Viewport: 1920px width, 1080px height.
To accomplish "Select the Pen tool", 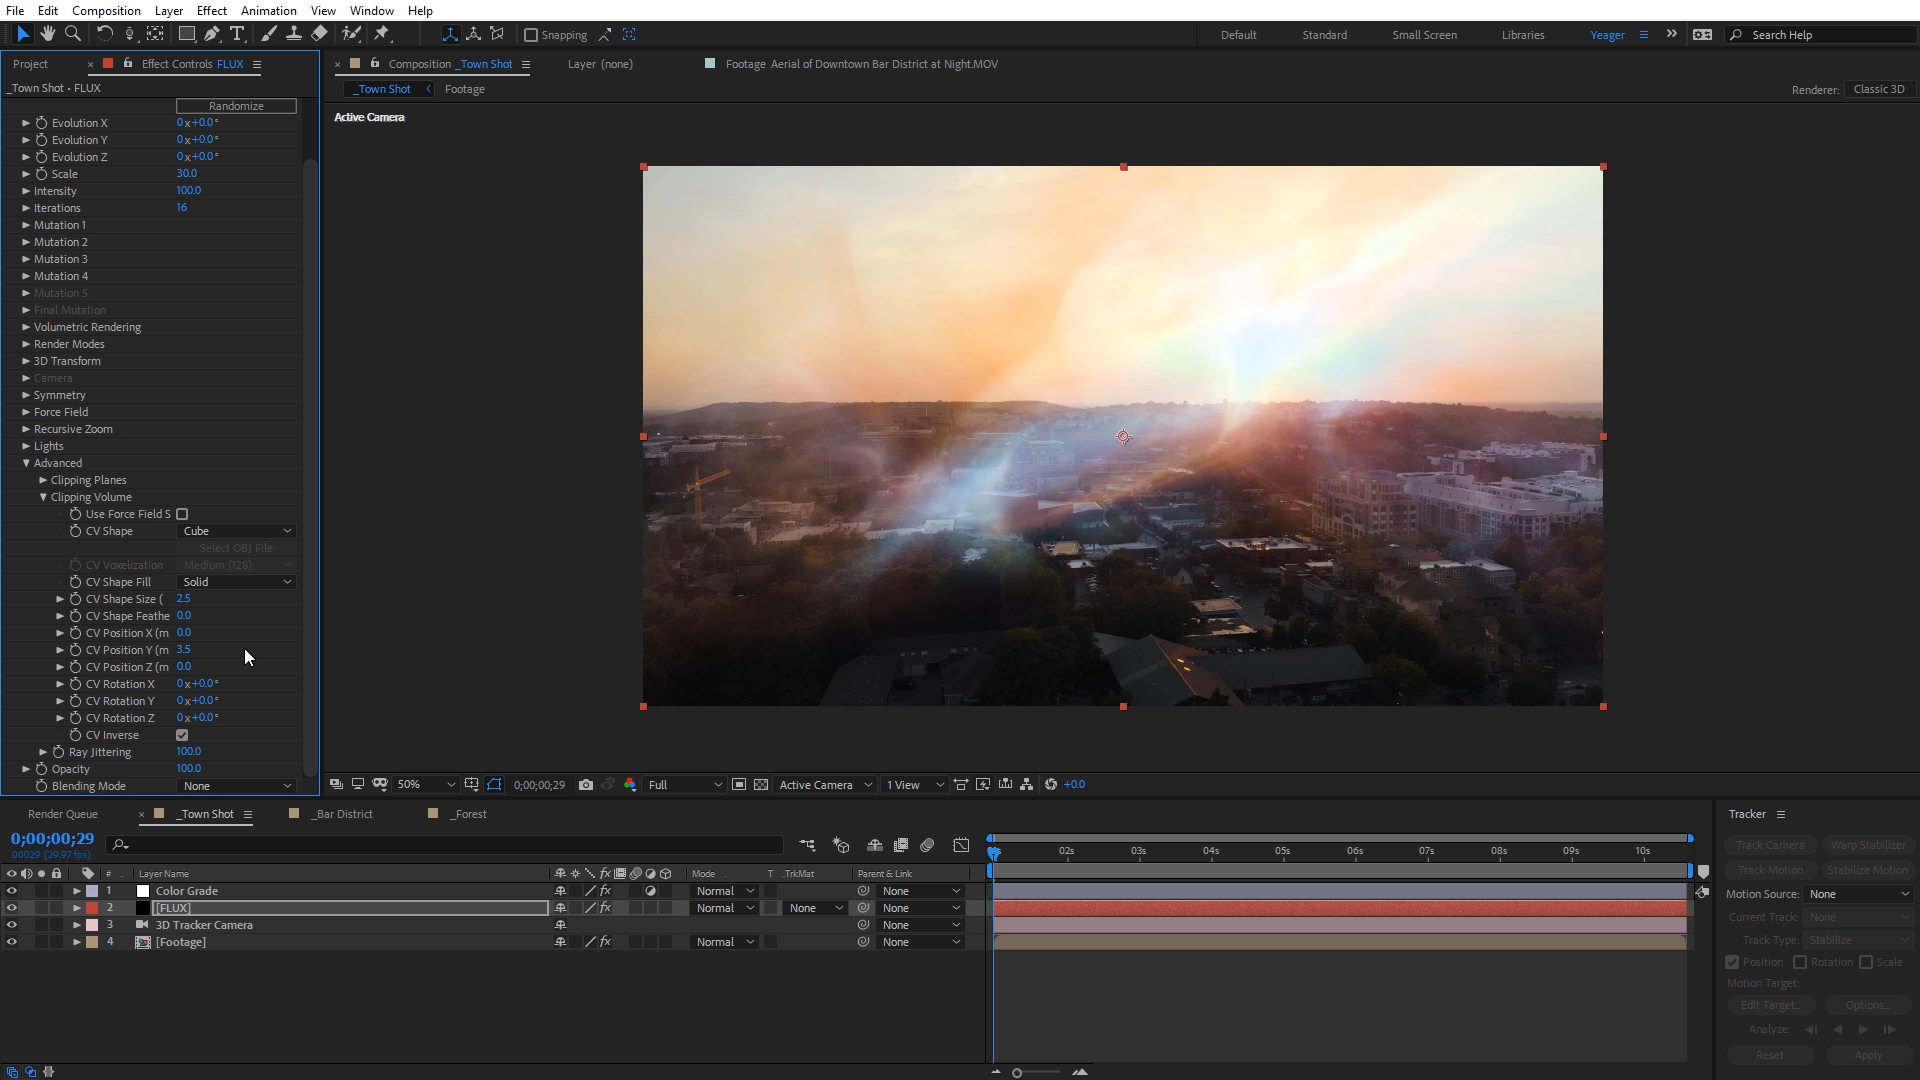I will point(212,34).
